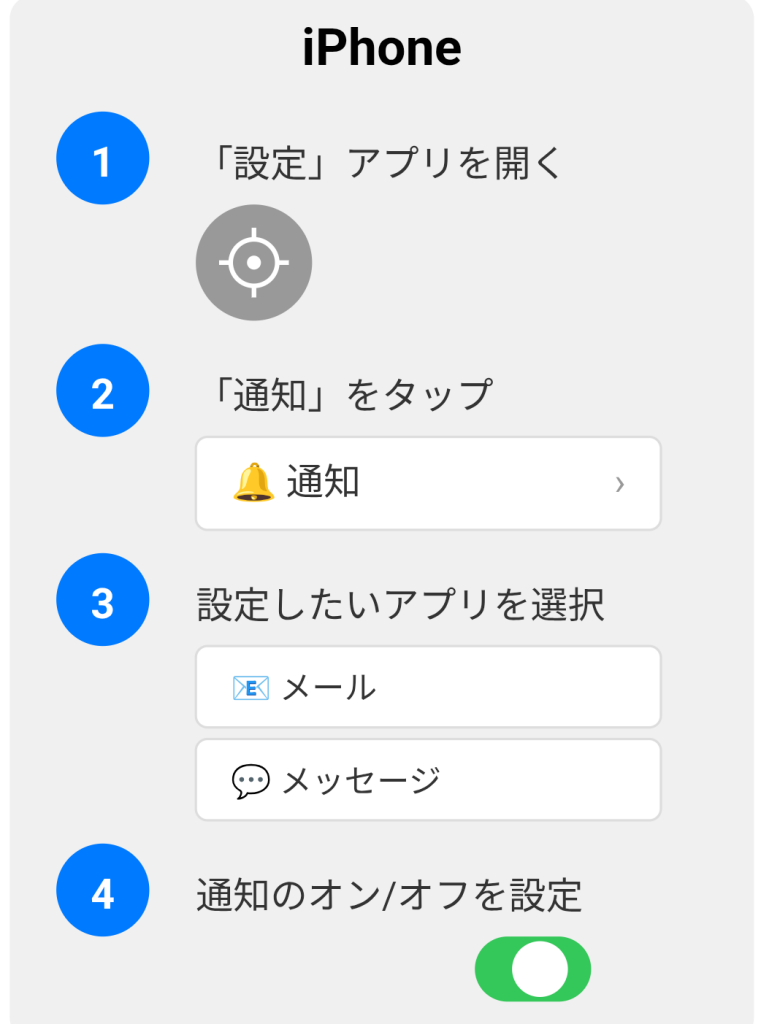Viewport: 761px width, 1024px height.
Task: Click the blue step 2 badge
Action: coord(103,392)
